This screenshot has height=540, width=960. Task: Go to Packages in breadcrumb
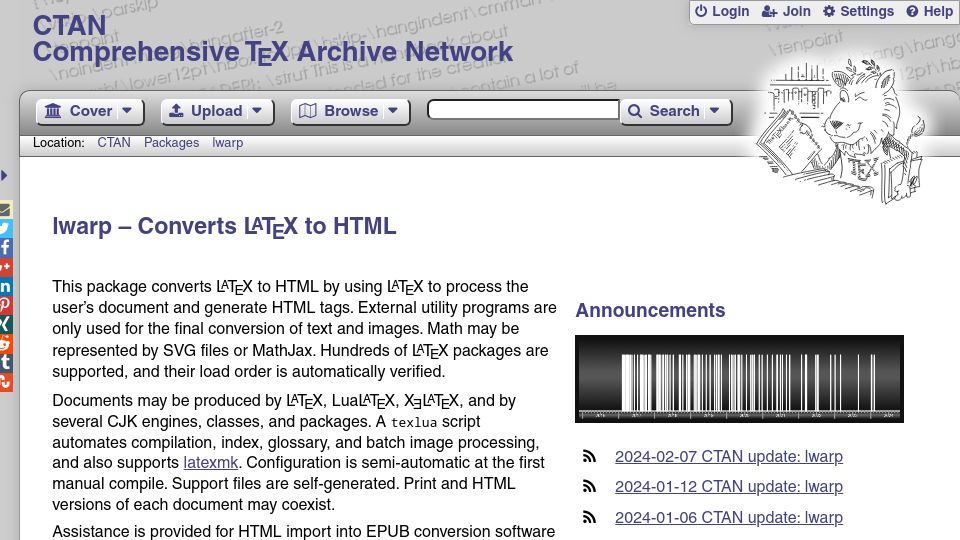171,143
